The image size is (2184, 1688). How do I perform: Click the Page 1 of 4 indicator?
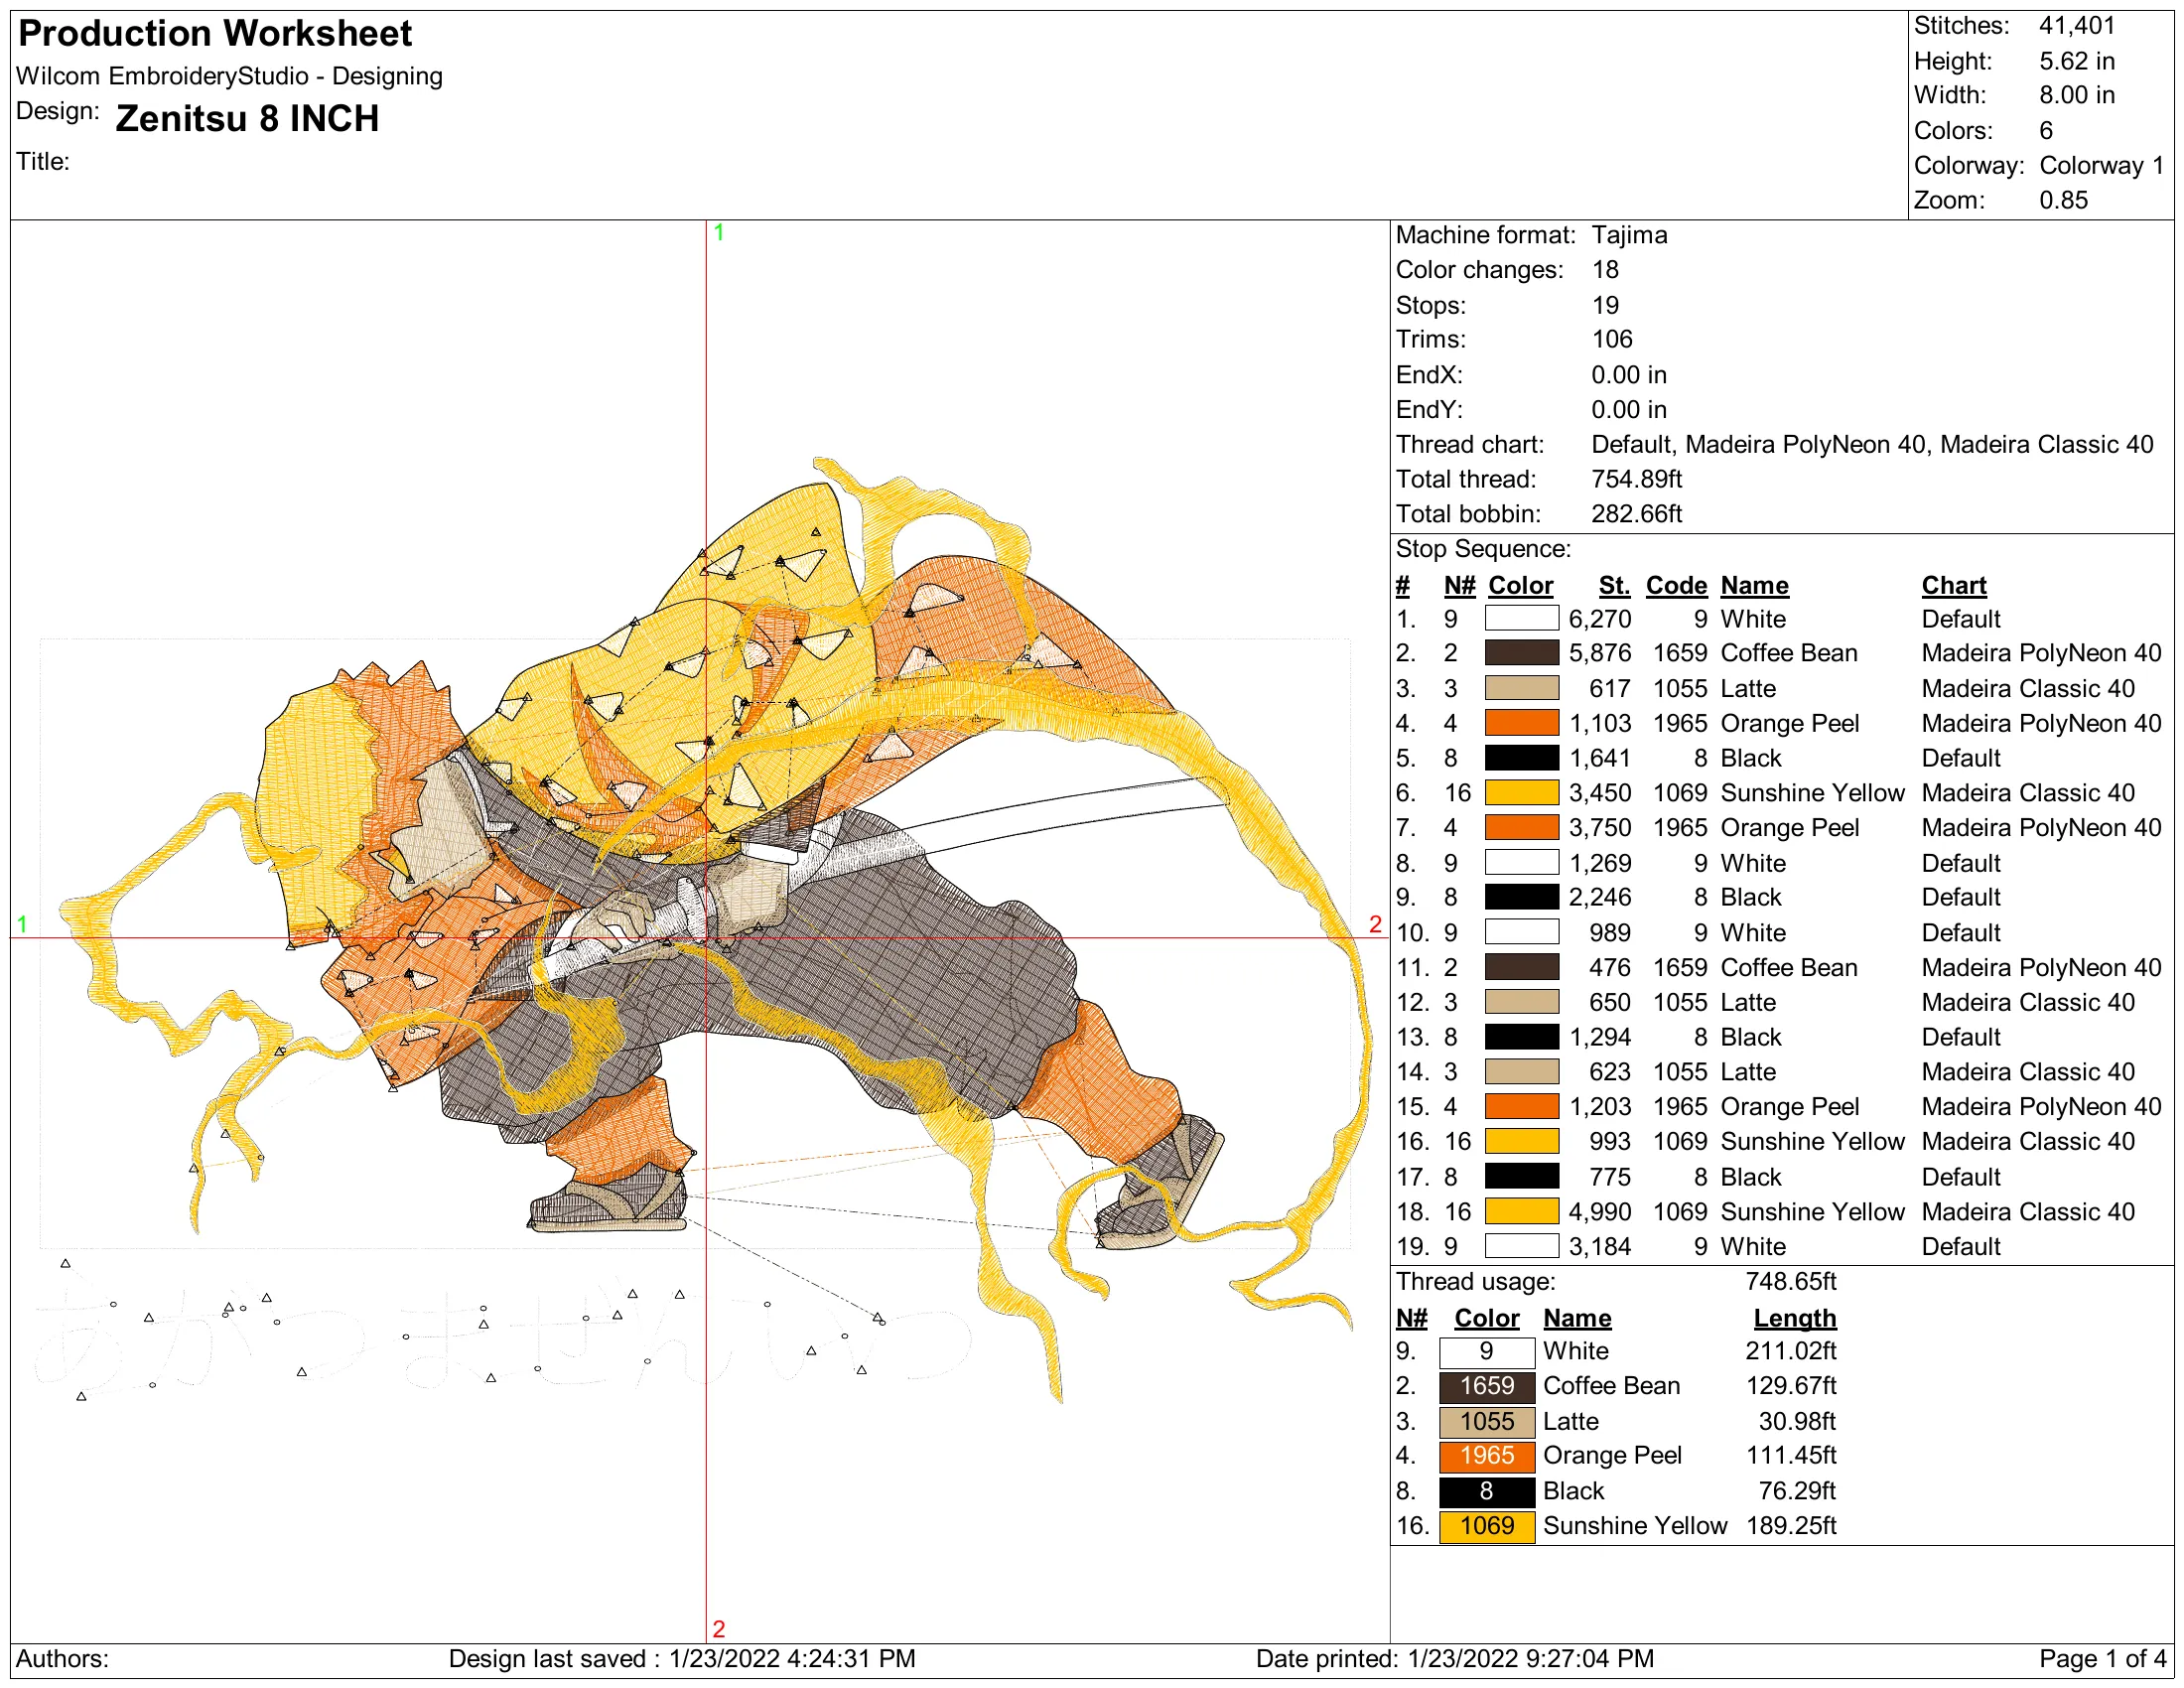coord(2103,1659)
